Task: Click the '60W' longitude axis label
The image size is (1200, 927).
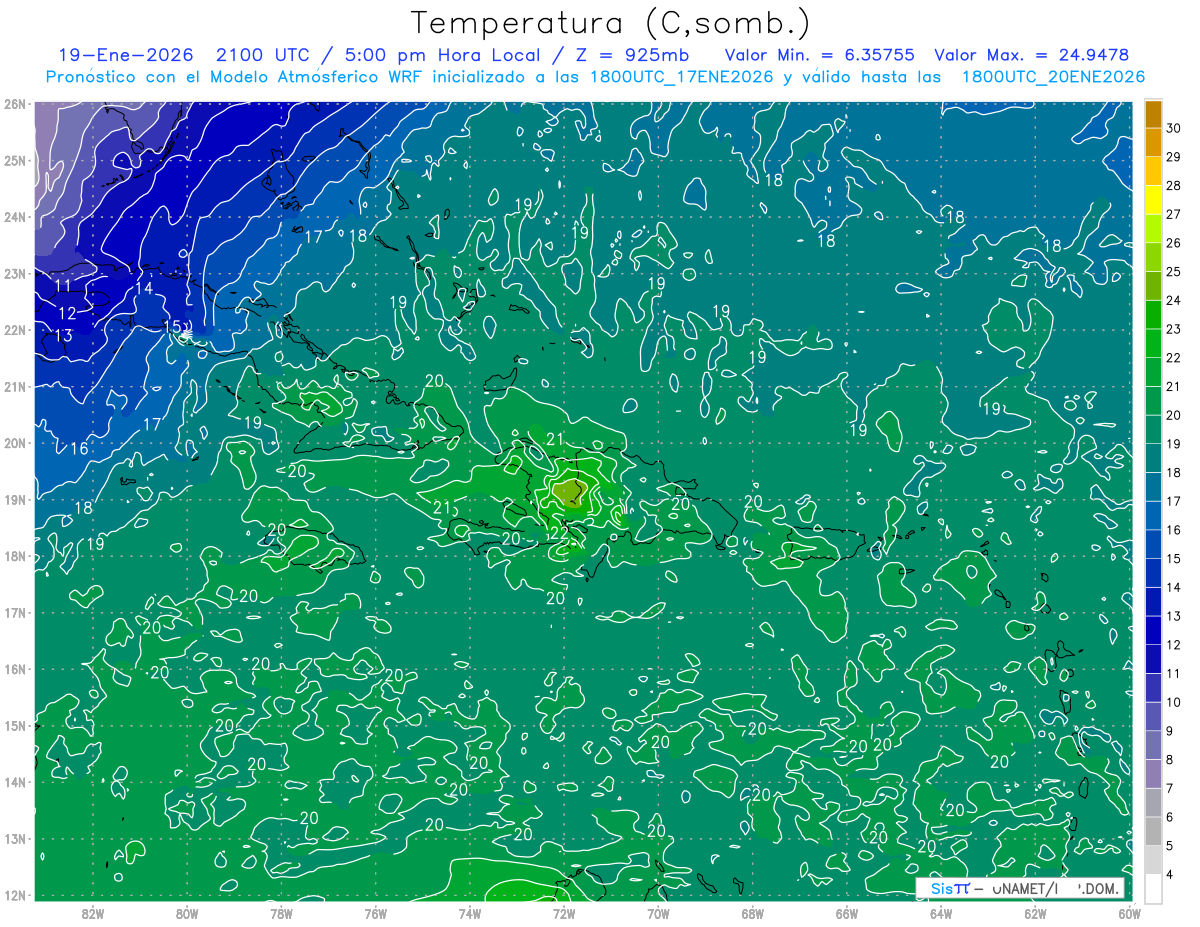Action: (1130, 913)
